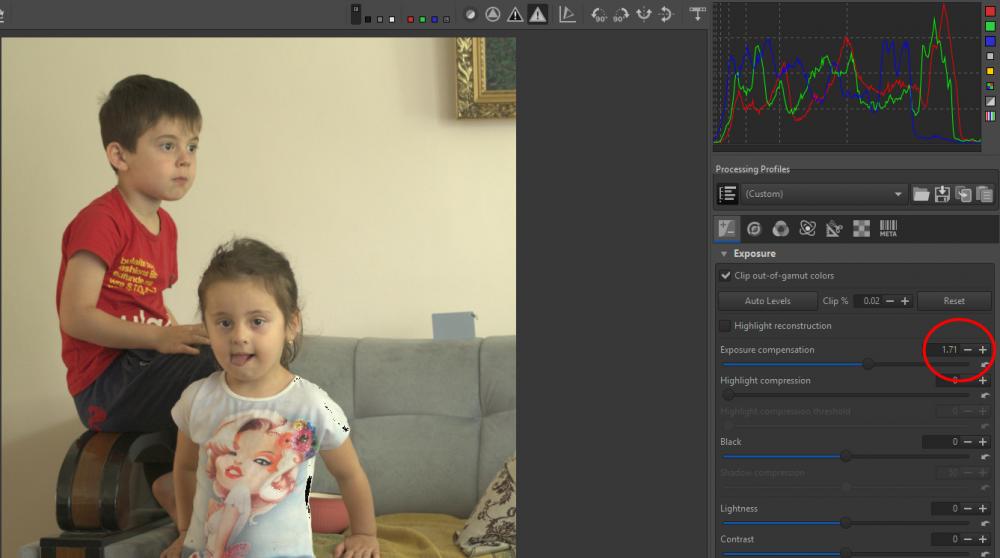Toggle the middle grey preview background

380,20
